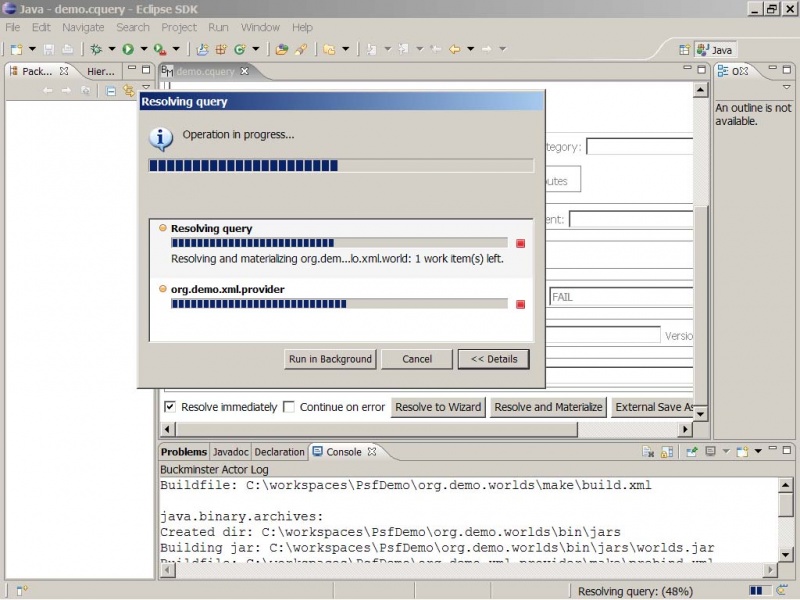Viewport: 800px width, 600px height.
Task: Click the Open Type icon
Action: pyautogui.click(x=282, y=49)
